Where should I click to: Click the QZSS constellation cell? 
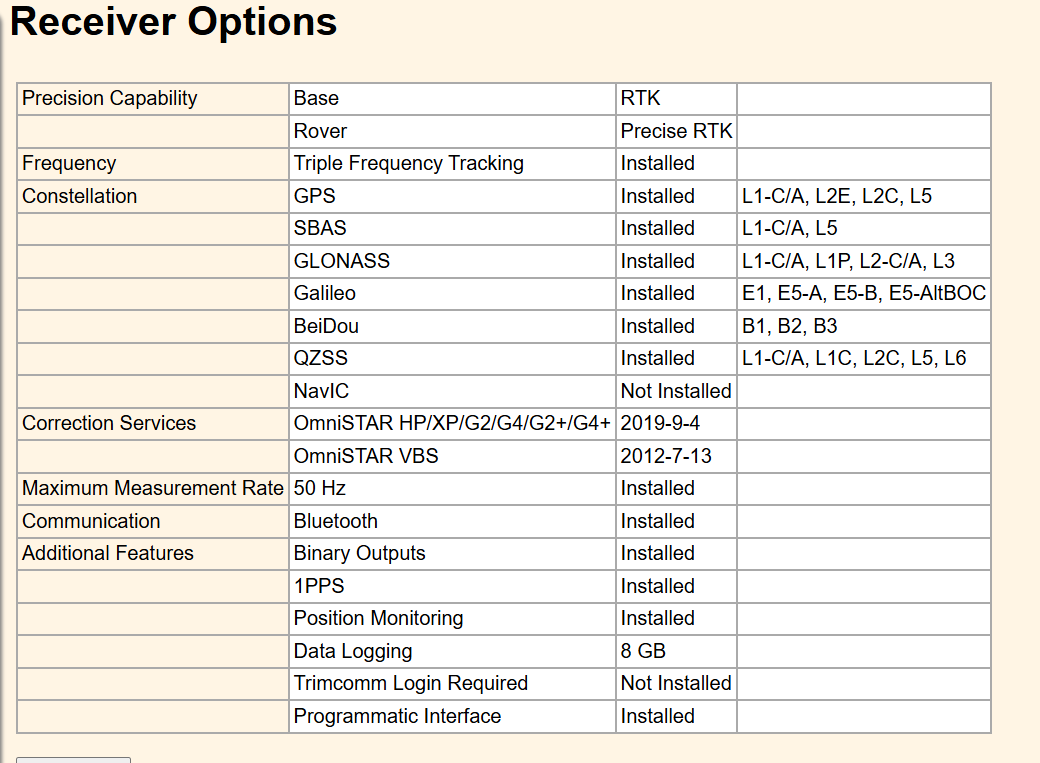320,358
